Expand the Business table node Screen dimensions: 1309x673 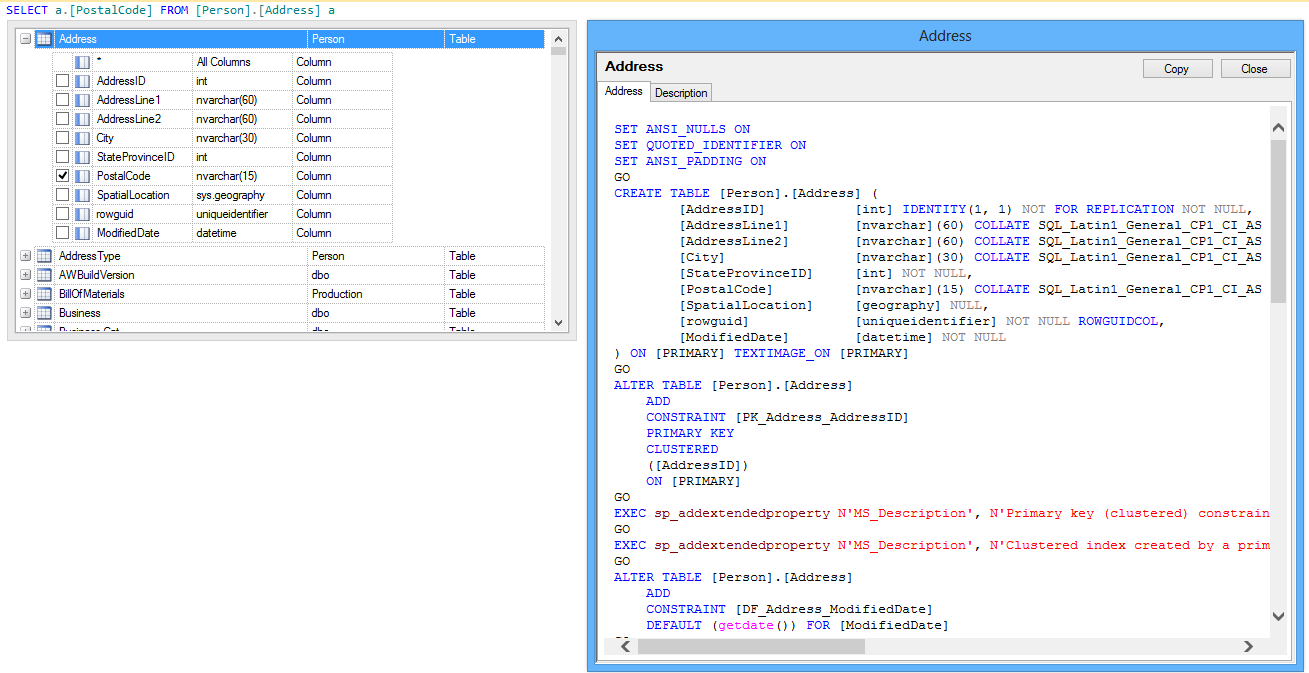tap(26, 313)
